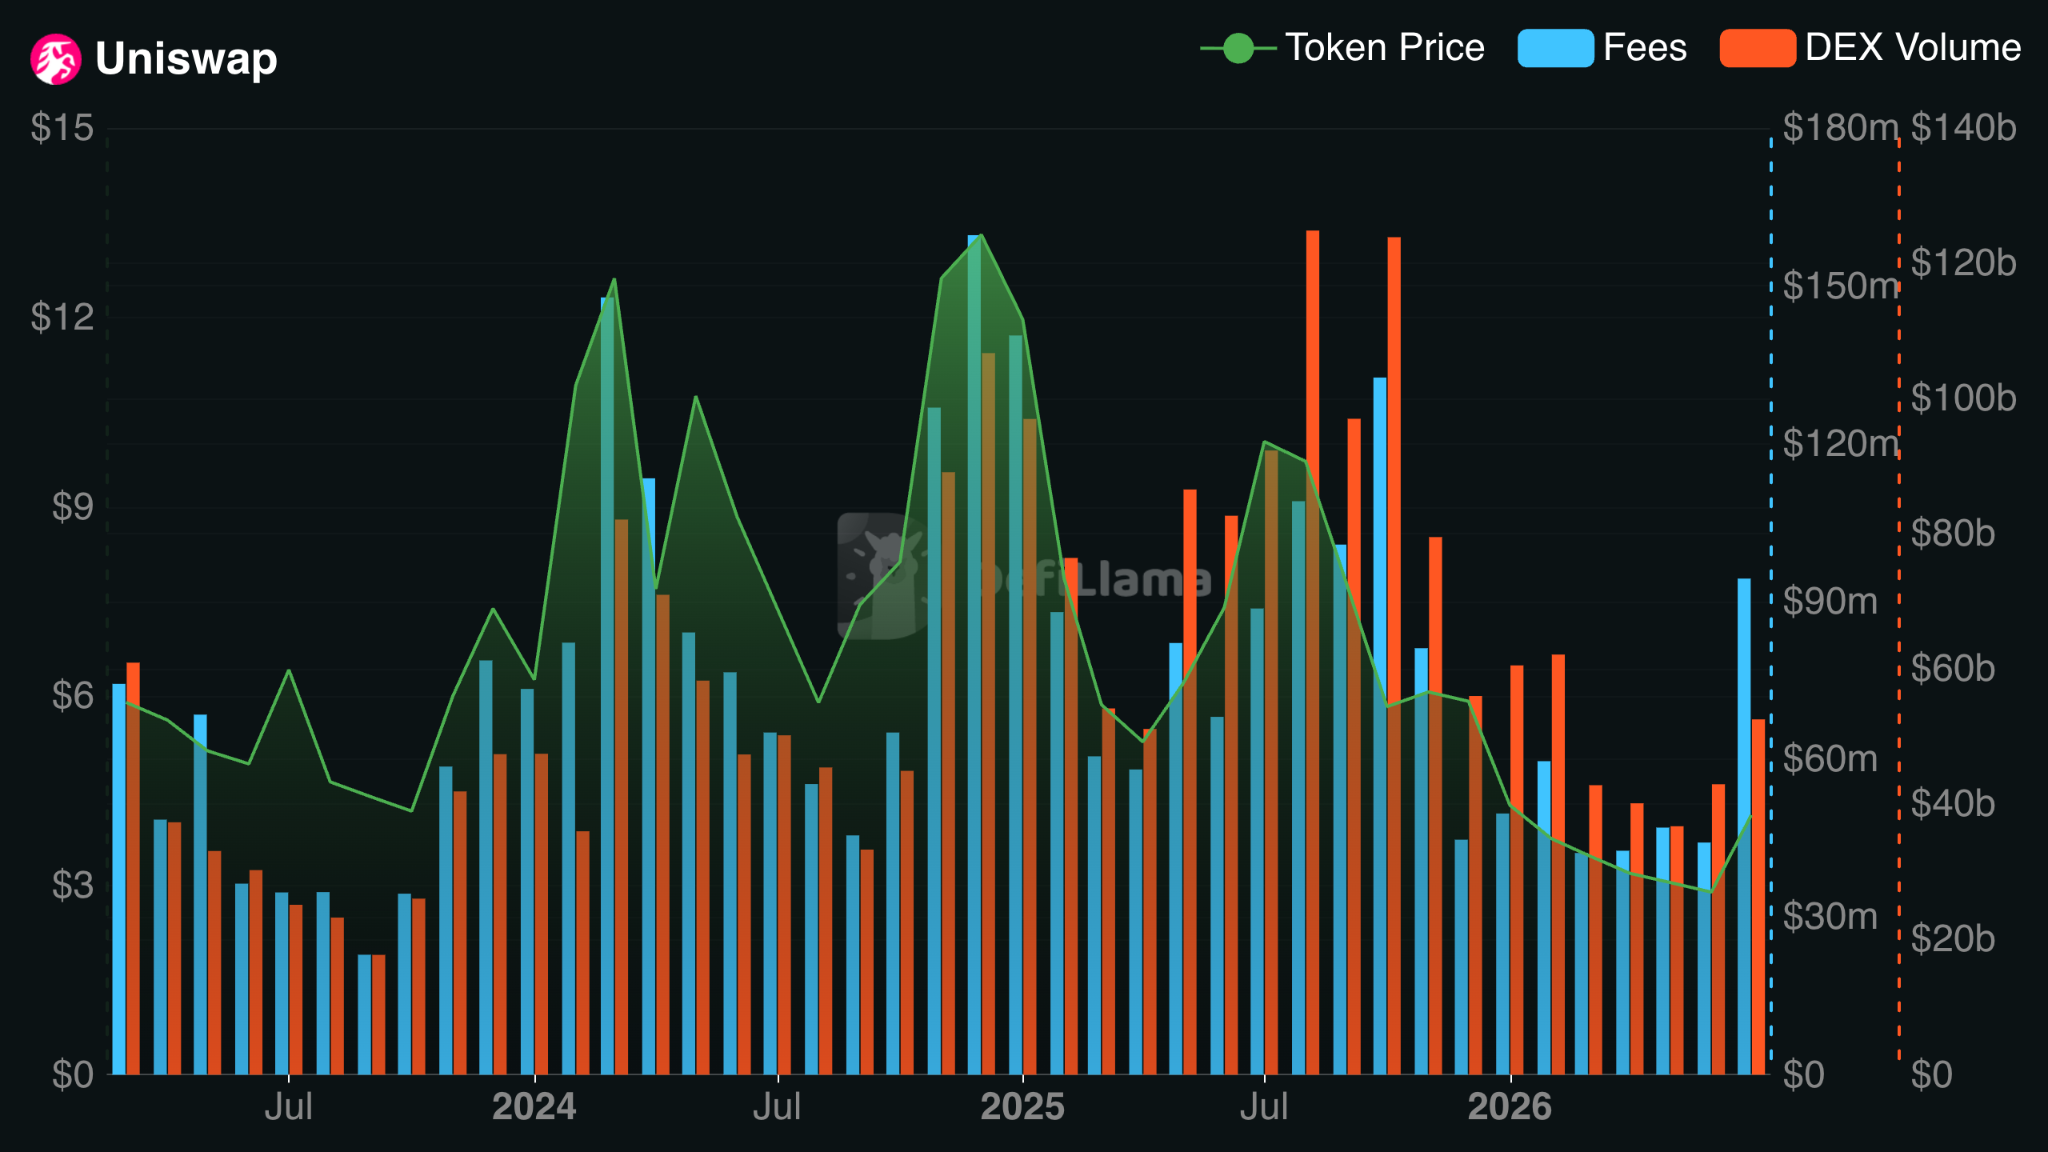Click the $150m fees axis label

[x=1840, y=286]
